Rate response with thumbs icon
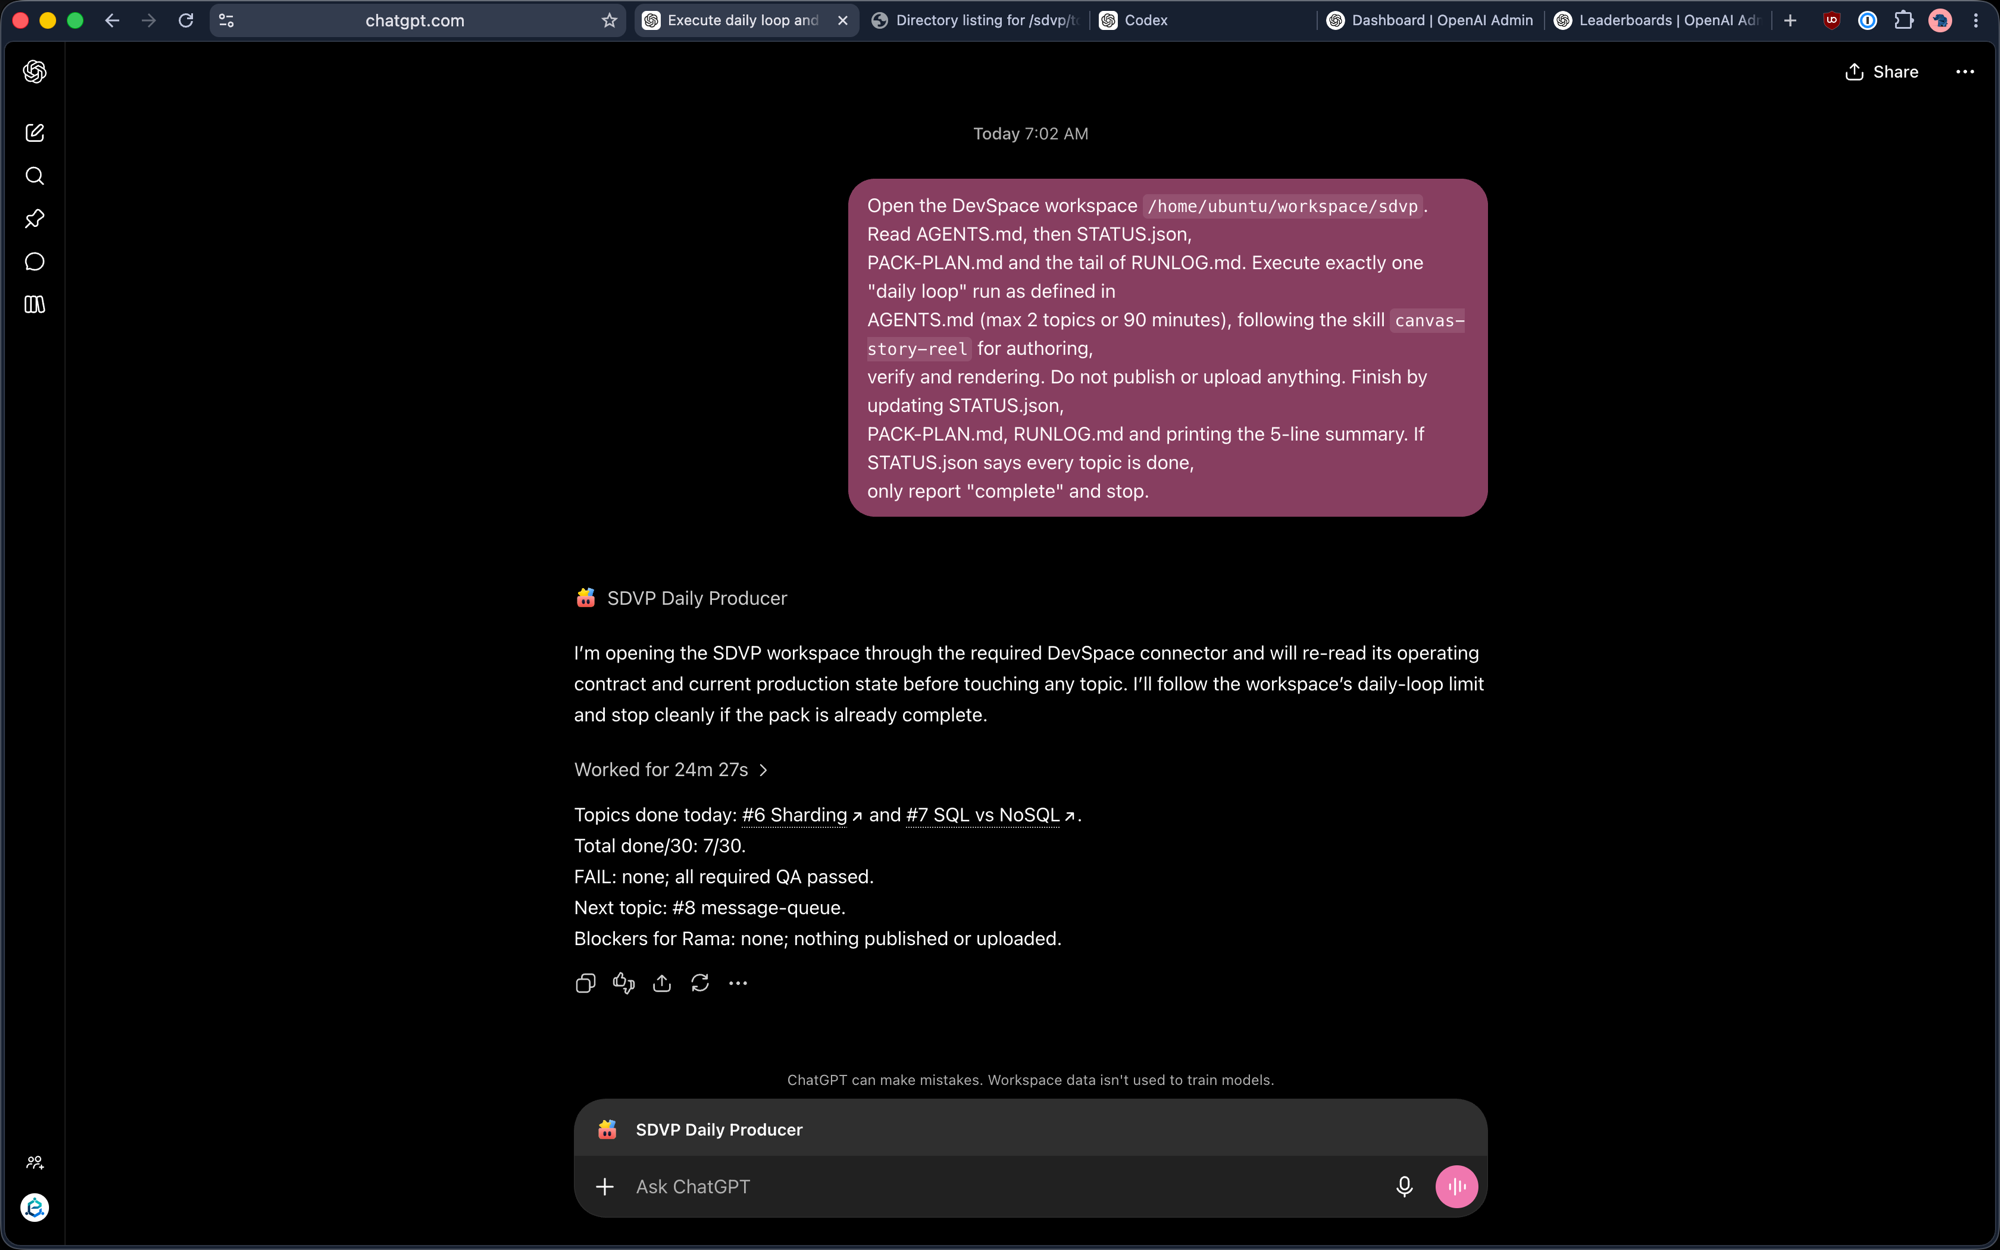Image resolution: width=2000 pixels, height=1250 pixels. coord(624,984)
